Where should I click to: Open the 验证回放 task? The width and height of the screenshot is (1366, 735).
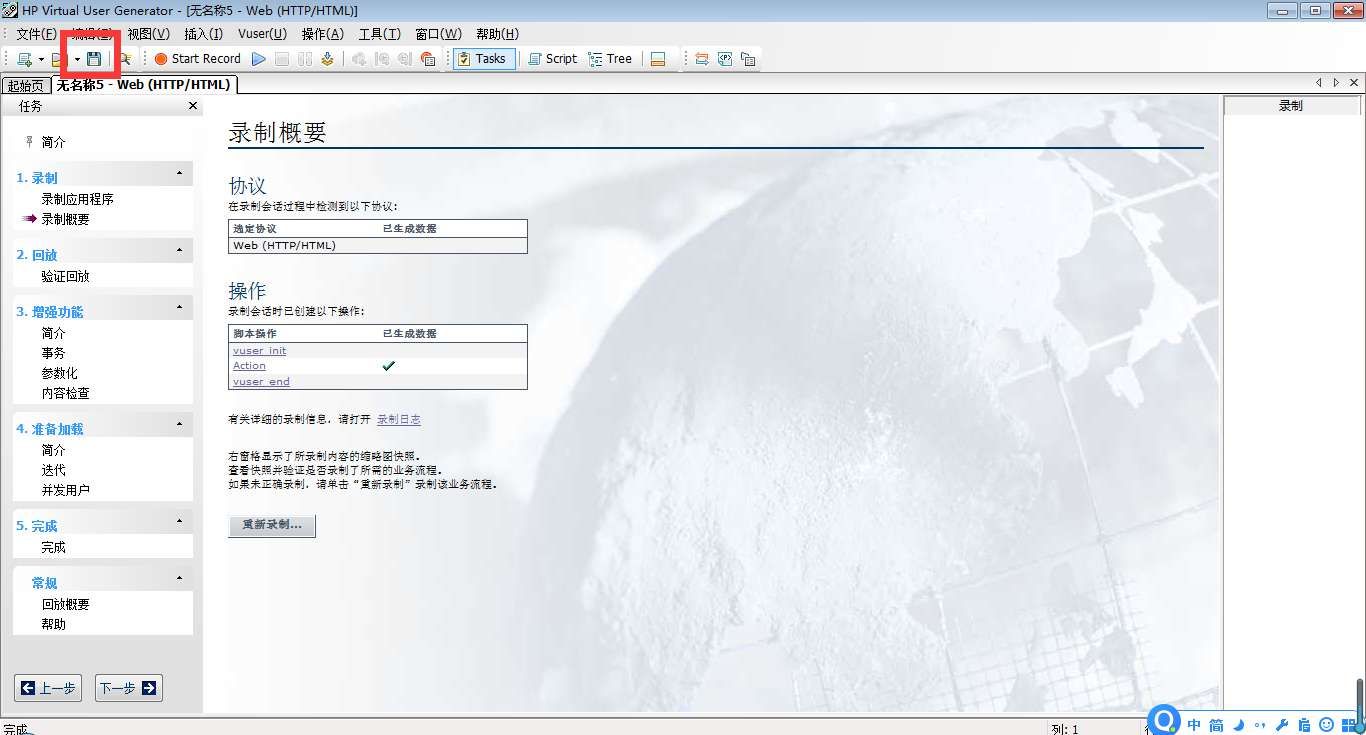point(66,276)
